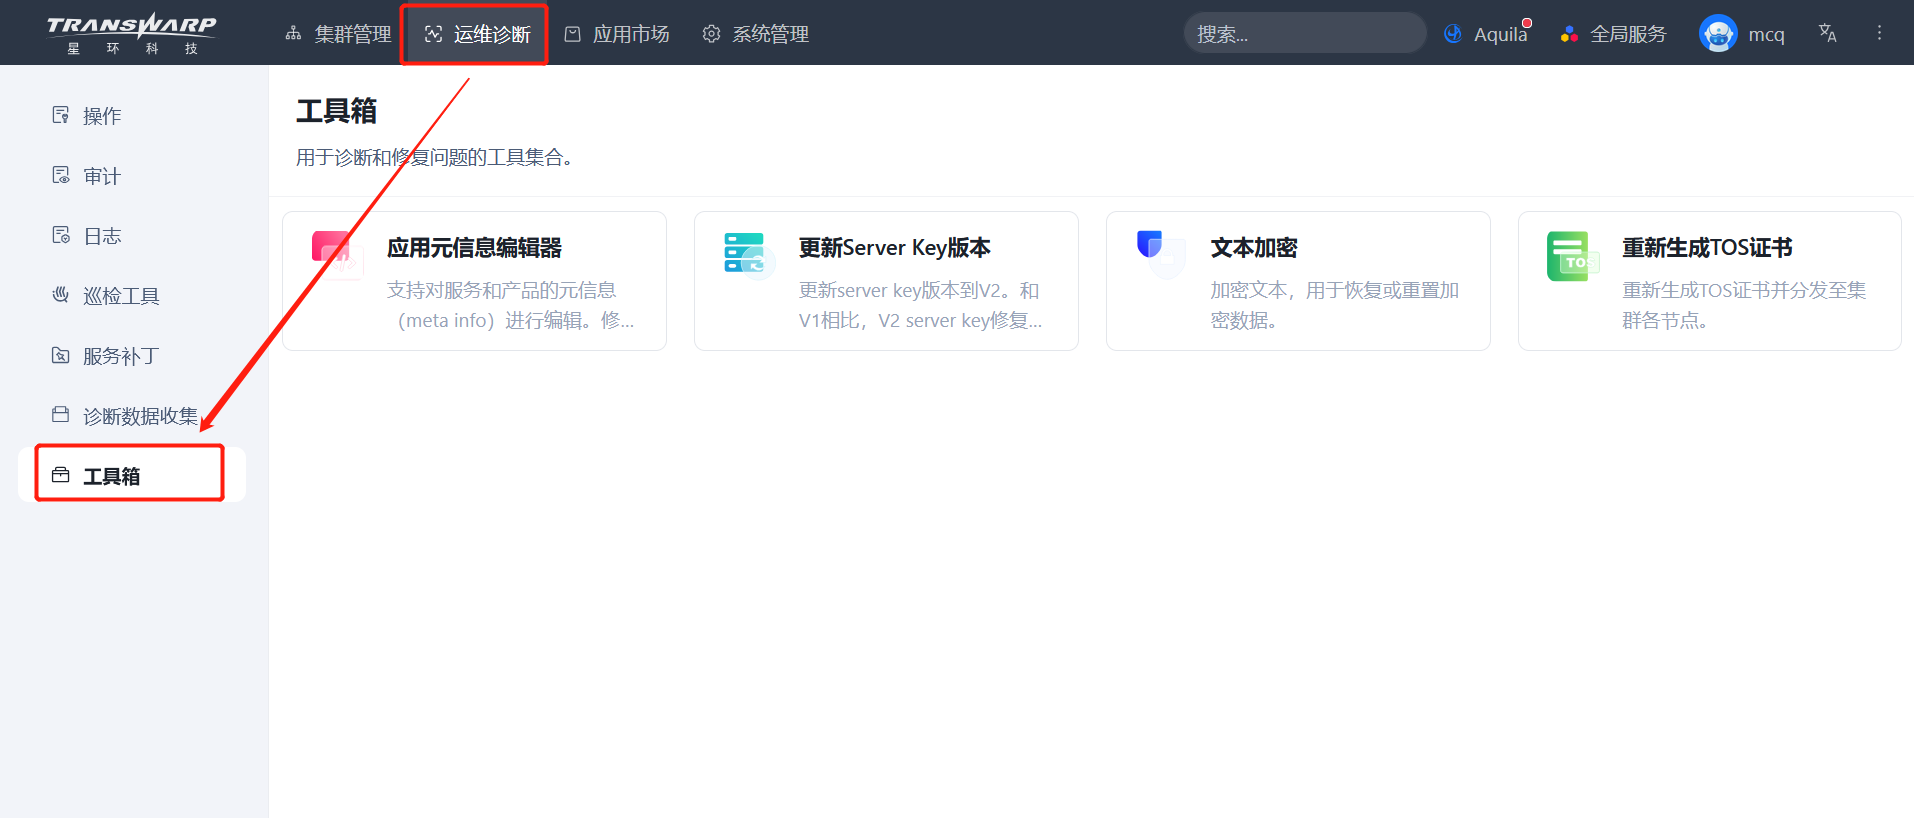Click the 运维诊断 diagnostics icon
Screen dimensions: 1914x818
click(x=433, y=34)
